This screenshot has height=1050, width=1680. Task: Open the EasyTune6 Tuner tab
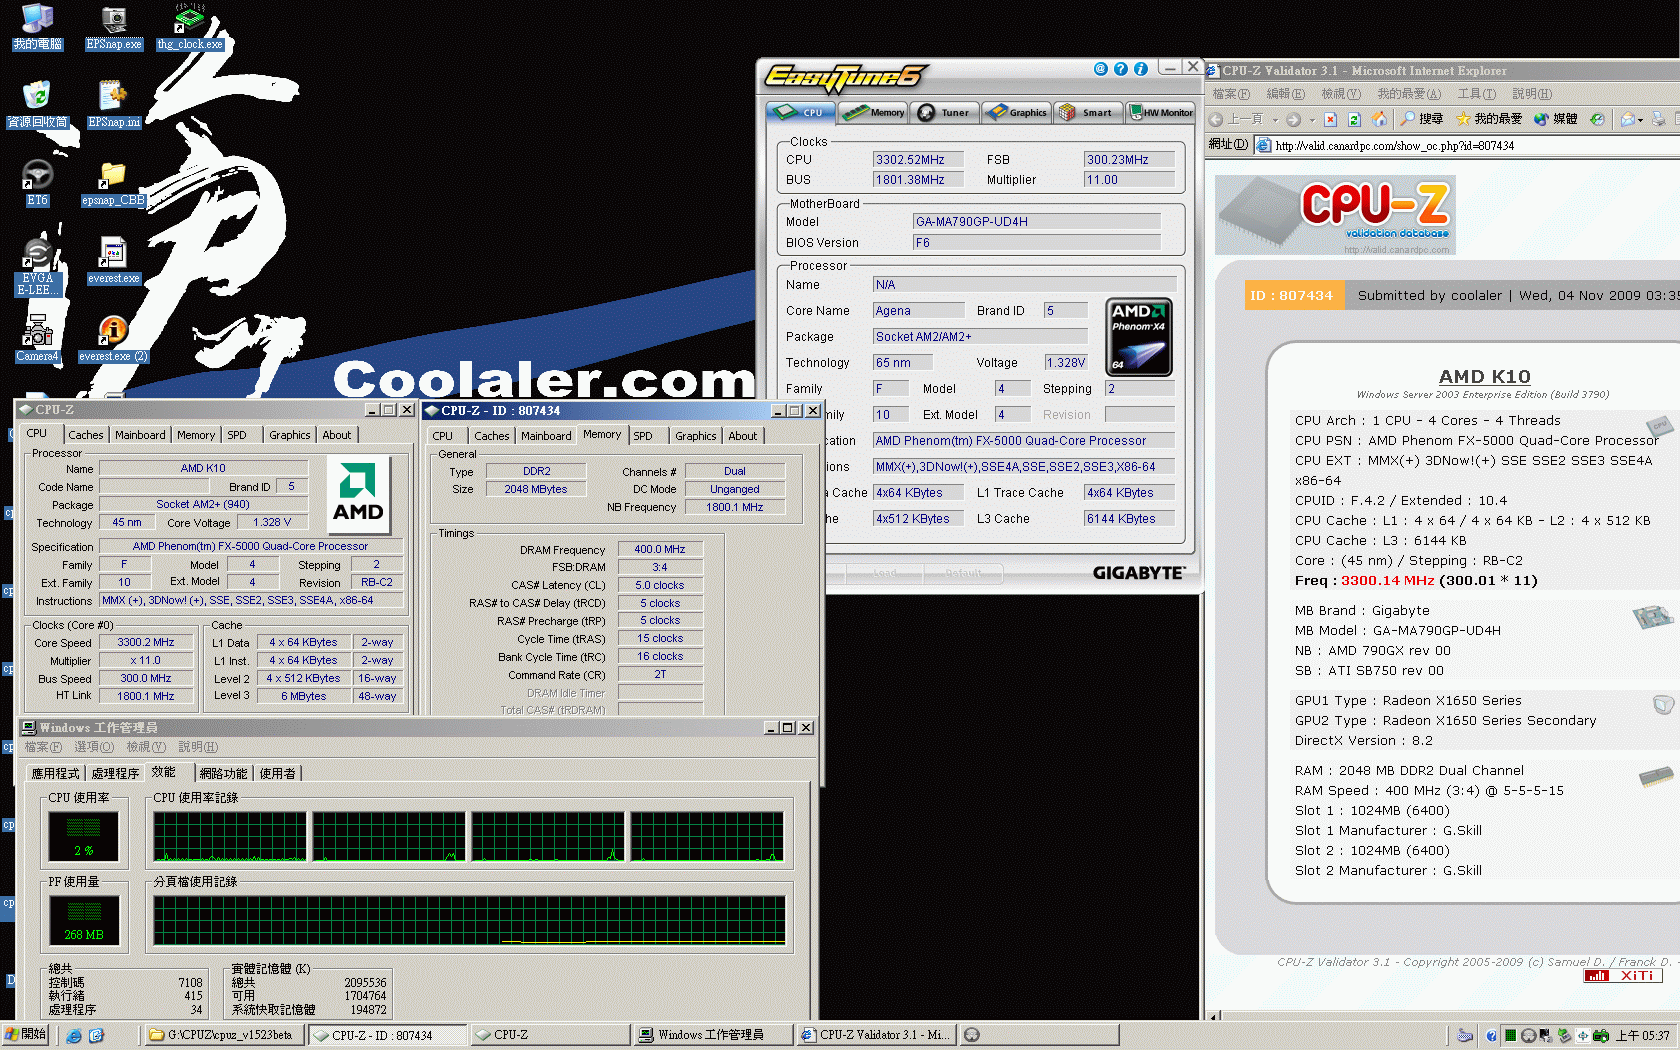(x=944, y=113)
